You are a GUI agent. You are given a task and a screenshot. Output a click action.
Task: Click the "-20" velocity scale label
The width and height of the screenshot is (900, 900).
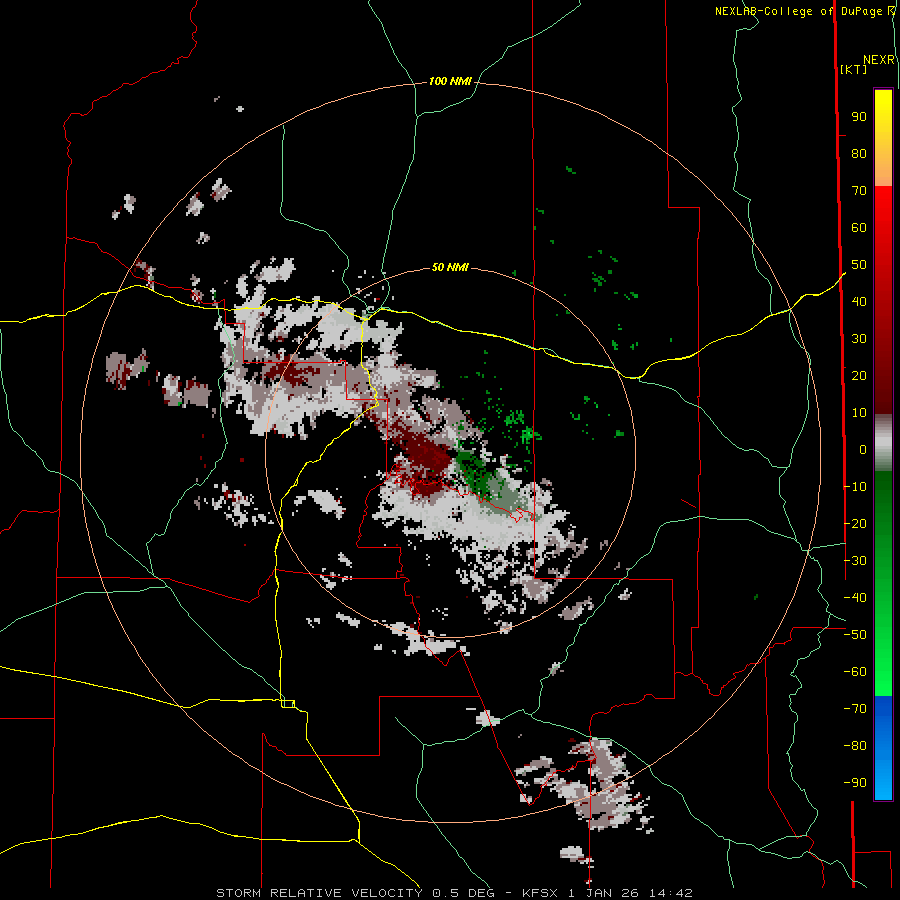coord(855,524)
